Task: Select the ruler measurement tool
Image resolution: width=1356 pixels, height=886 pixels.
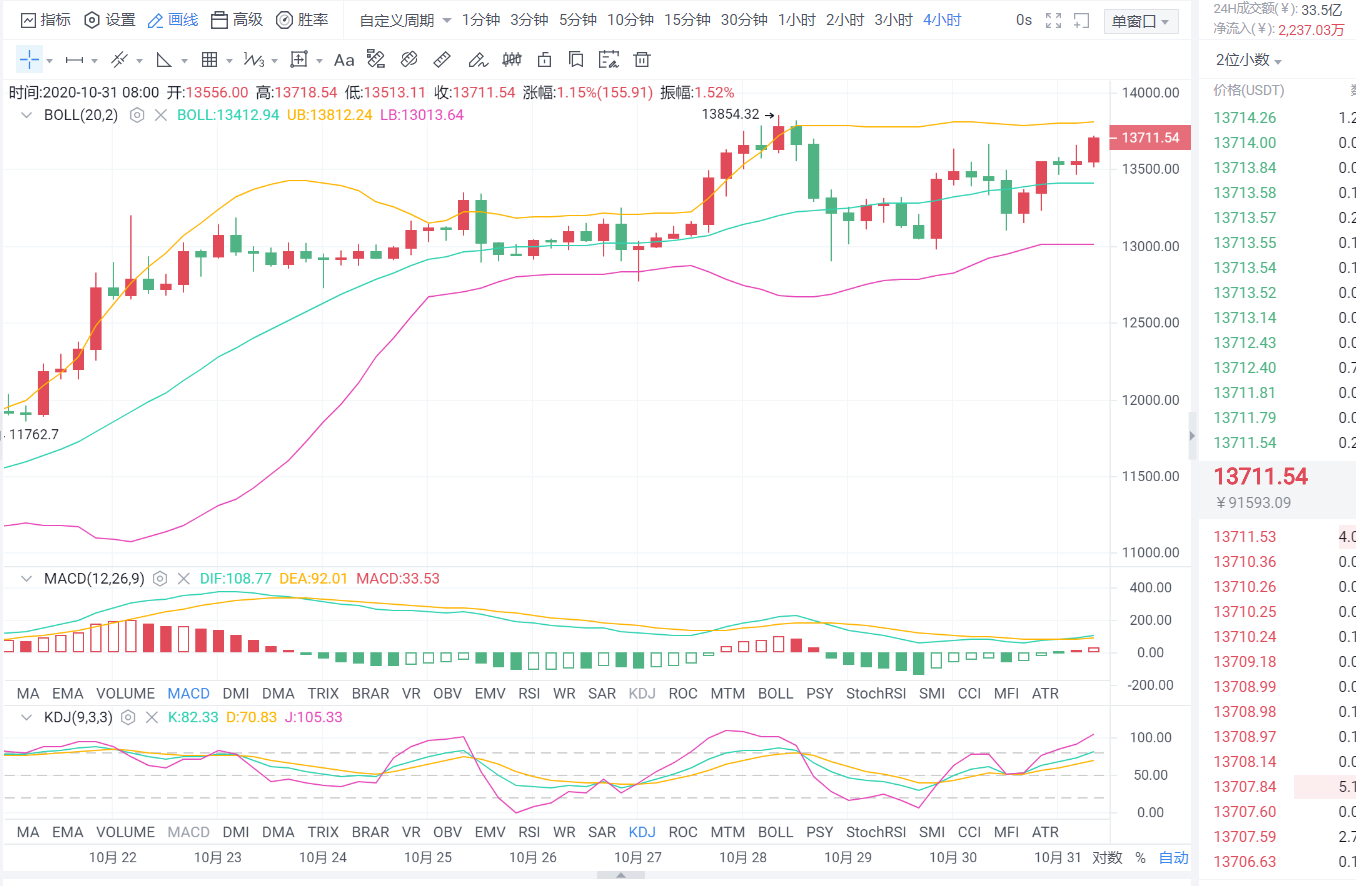Action: (x=441, y=59)
